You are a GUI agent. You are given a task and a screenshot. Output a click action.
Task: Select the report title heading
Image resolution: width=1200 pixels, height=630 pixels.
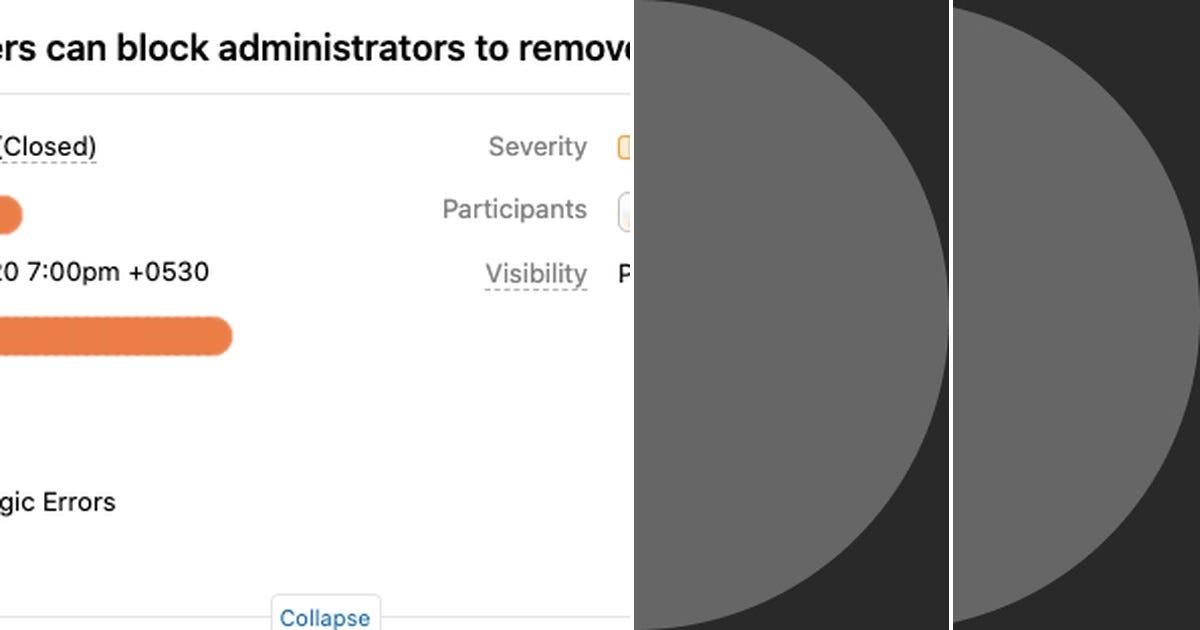pyautogui.click(x=300, y=47)
